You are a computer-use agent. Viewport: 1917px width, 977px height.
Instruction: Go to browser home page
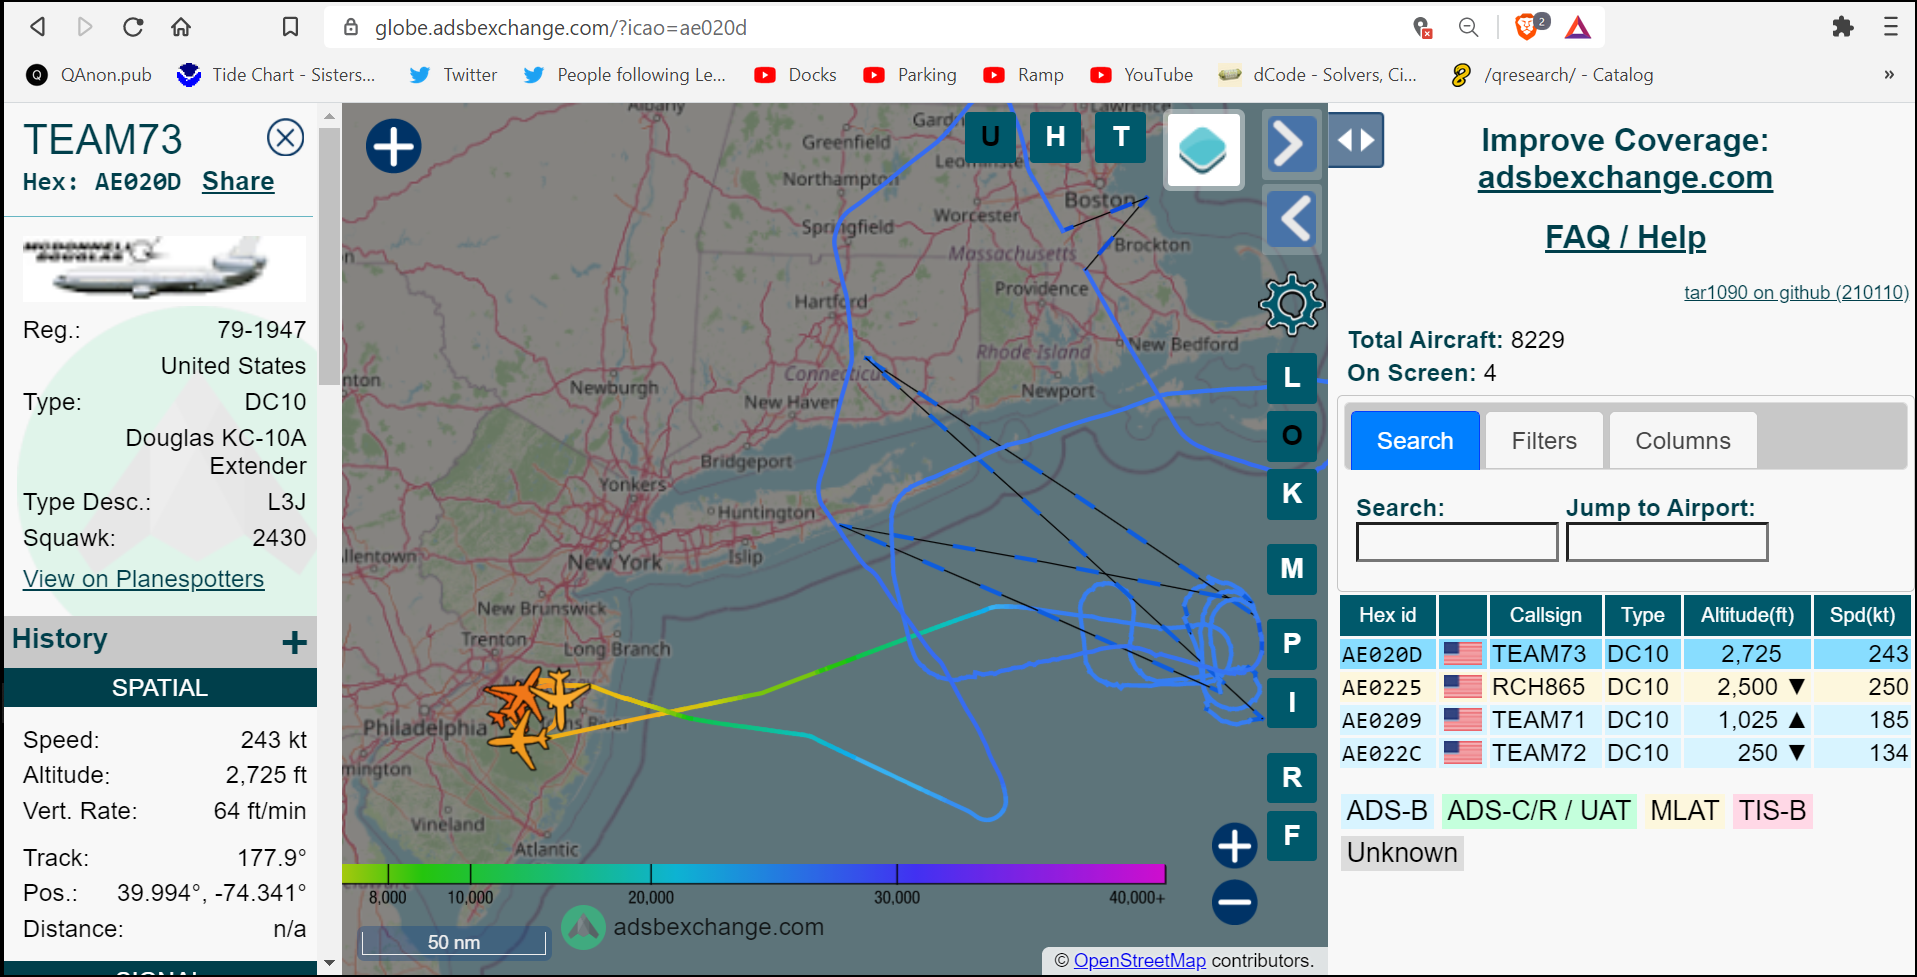[x=181, y=27]
